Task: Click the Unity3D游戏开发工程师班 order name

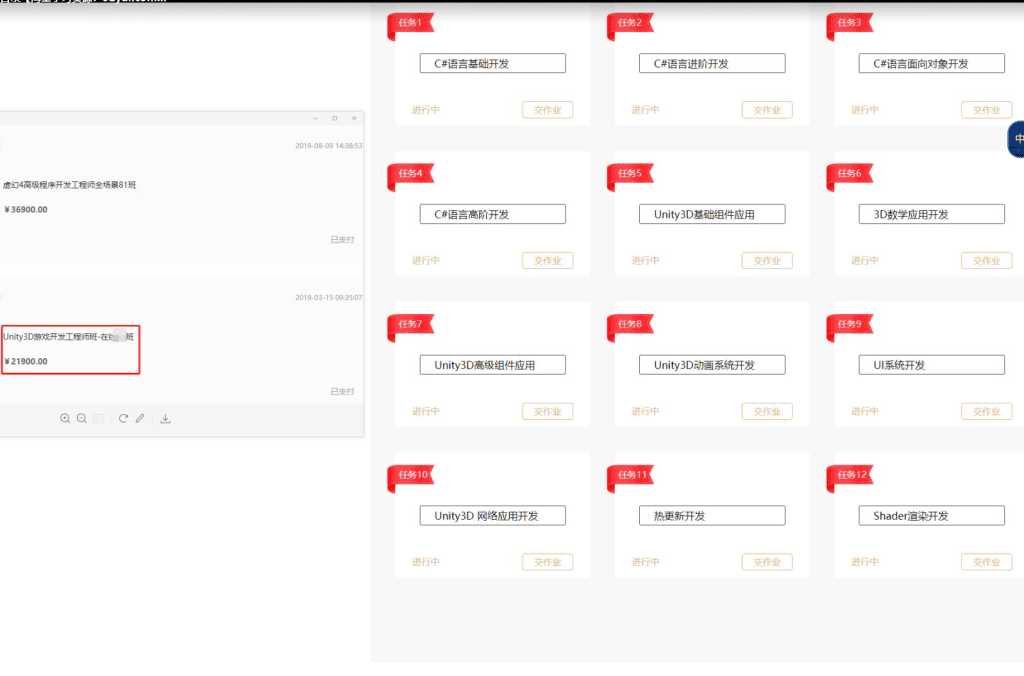Action: pos(69,337)
